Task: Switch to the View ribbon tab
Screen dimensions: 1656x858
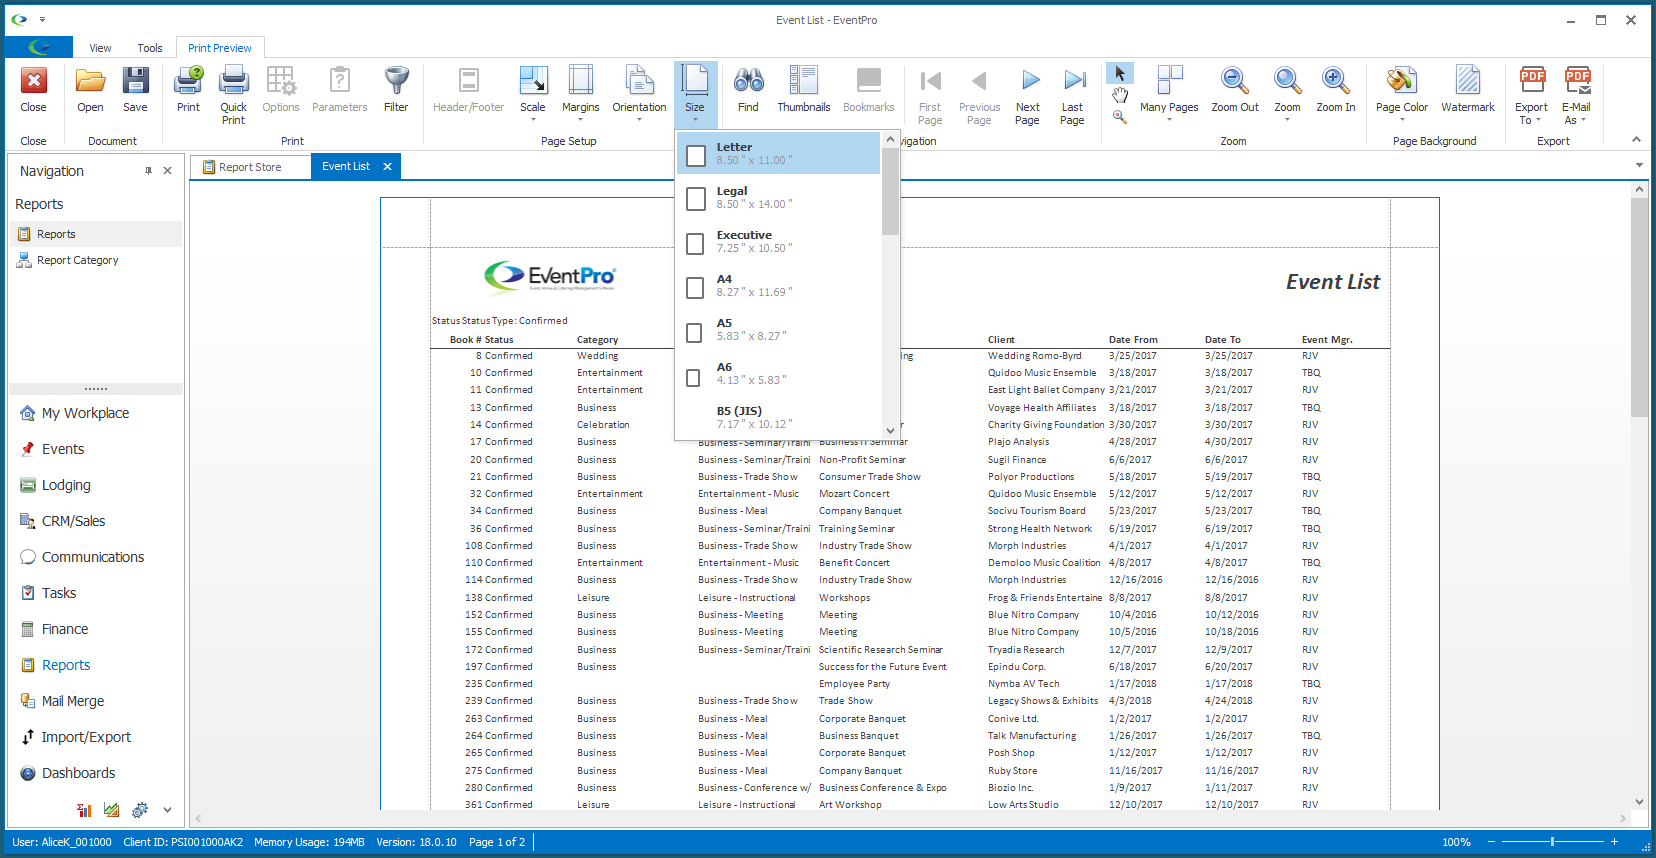Action: (100, 48)
